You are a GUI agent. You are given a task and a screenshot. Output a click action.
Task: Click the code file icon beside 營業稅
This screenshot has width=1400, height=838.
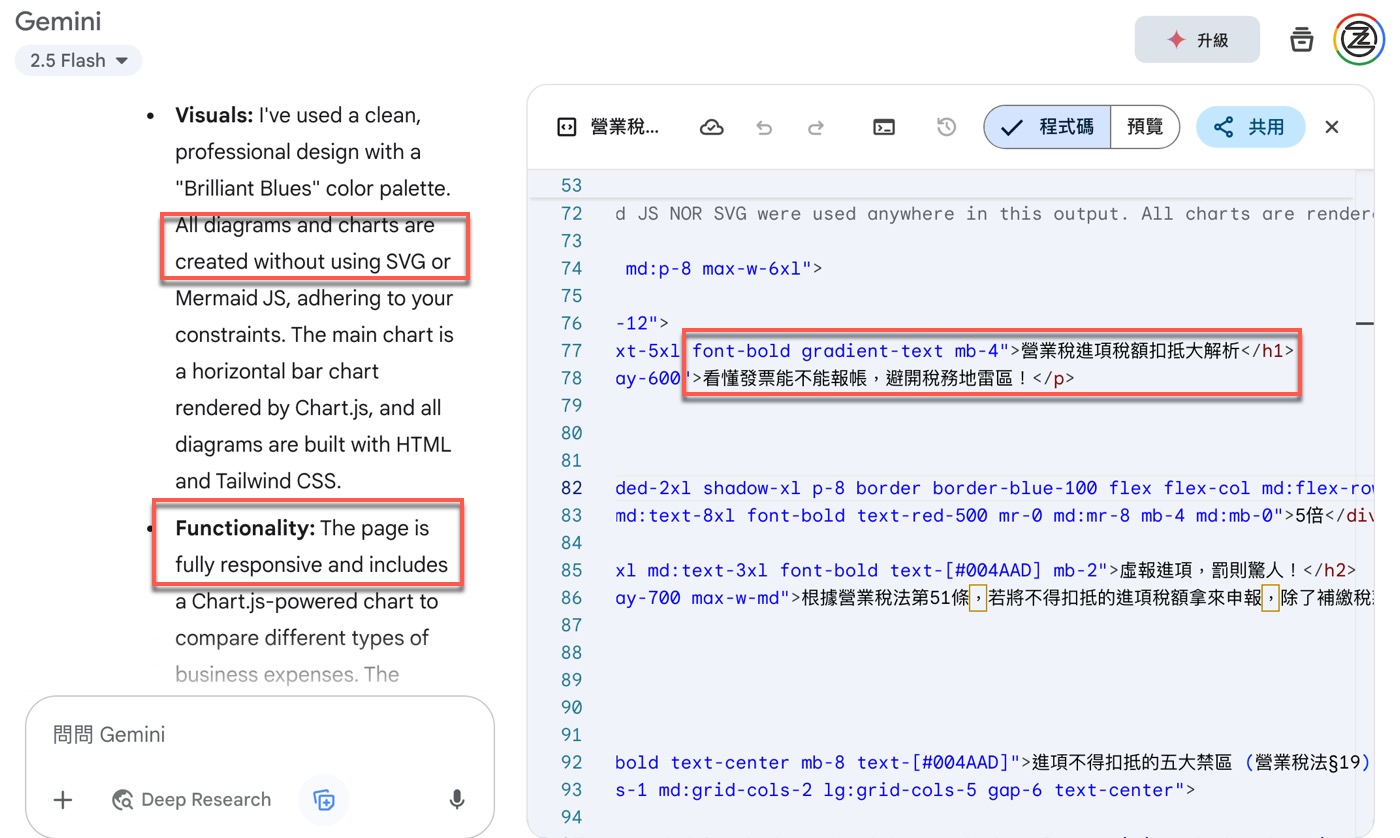[566, 127]
